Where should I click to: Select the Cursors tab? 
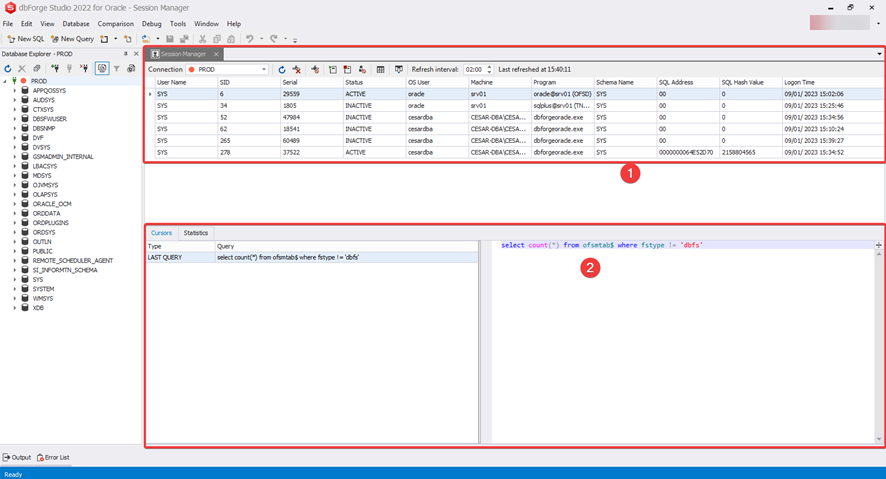click(161, 233)
